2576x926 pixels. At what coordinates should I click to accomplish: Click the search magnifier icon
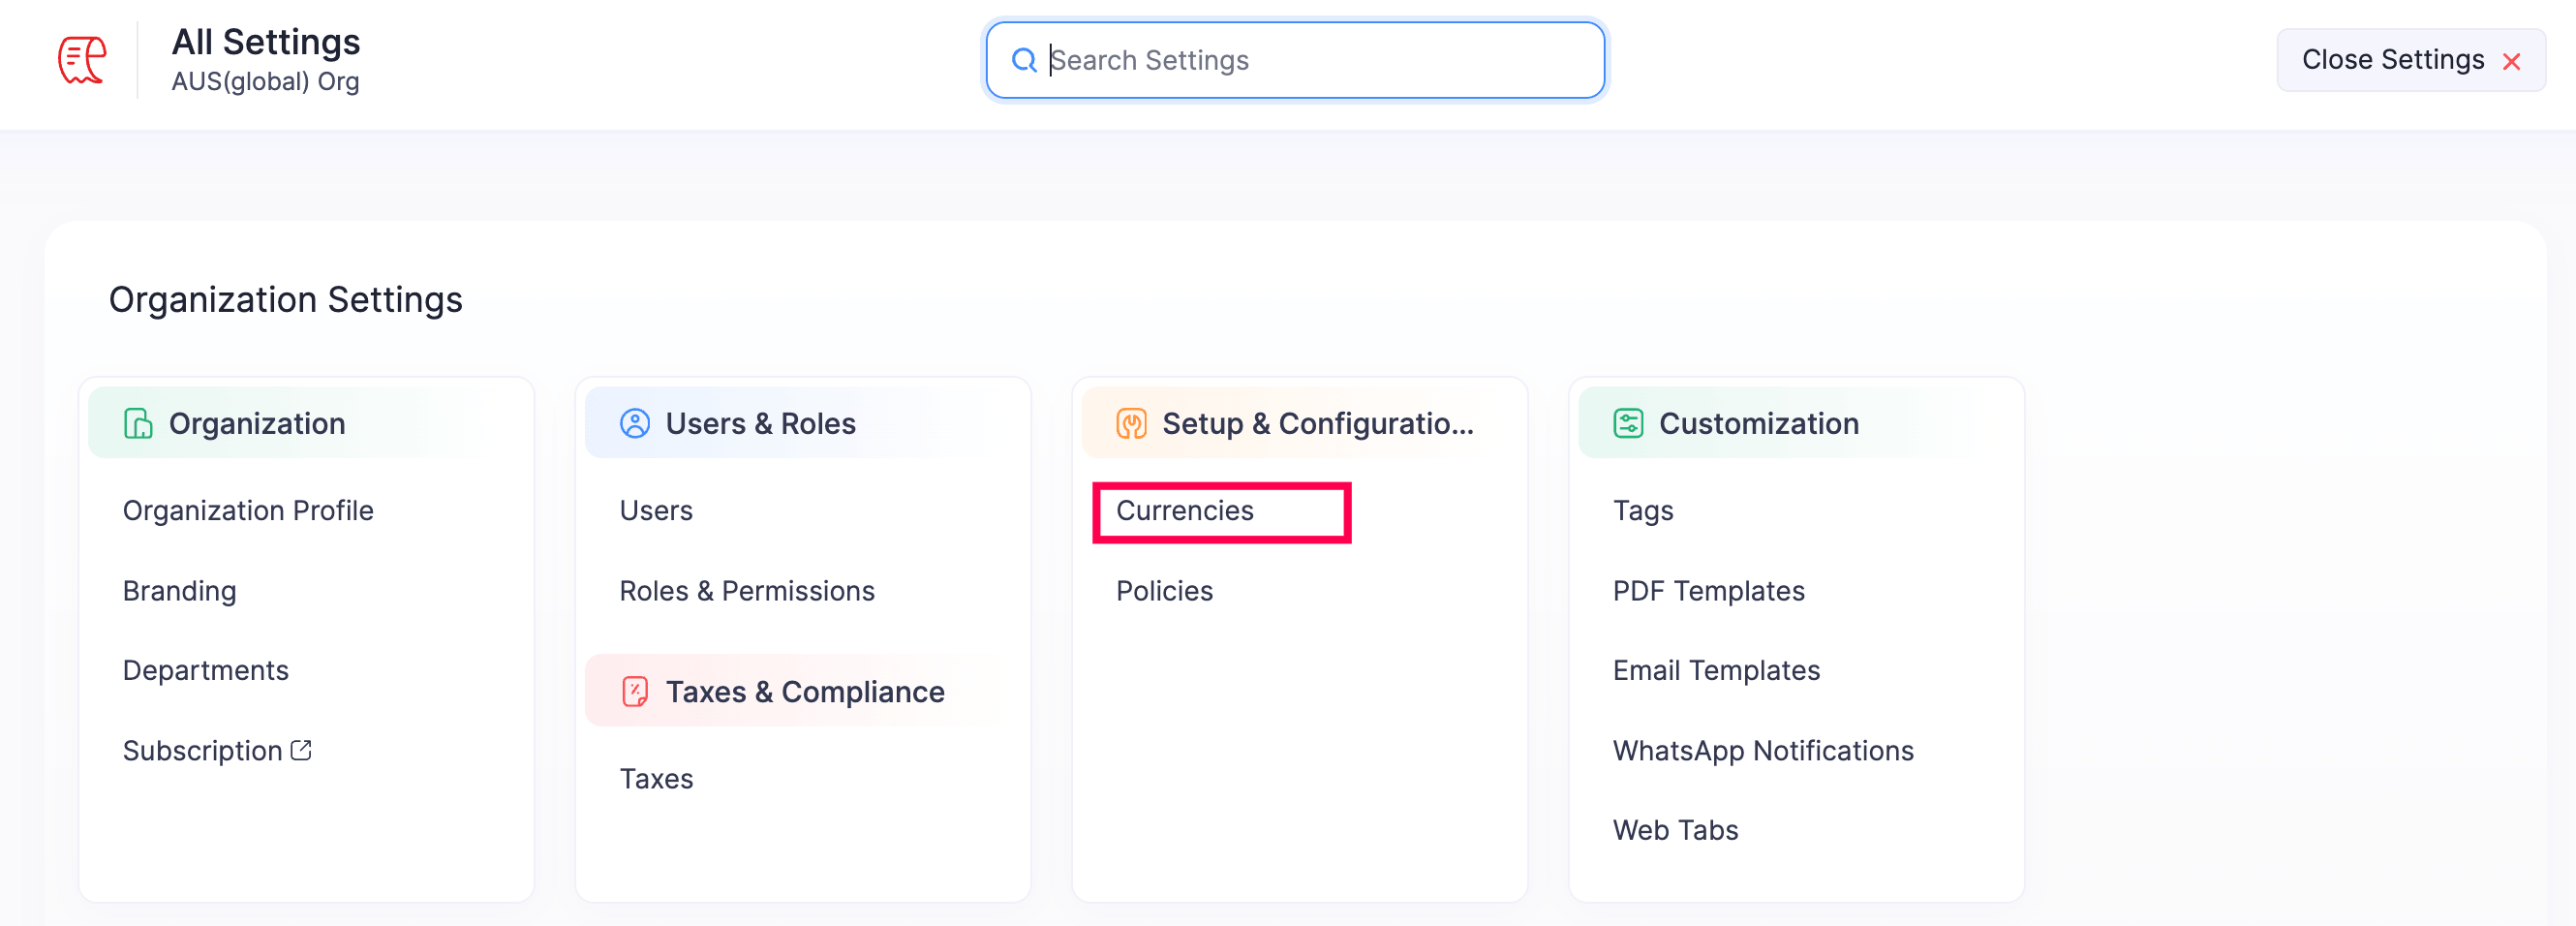[x=1023, y=61]
